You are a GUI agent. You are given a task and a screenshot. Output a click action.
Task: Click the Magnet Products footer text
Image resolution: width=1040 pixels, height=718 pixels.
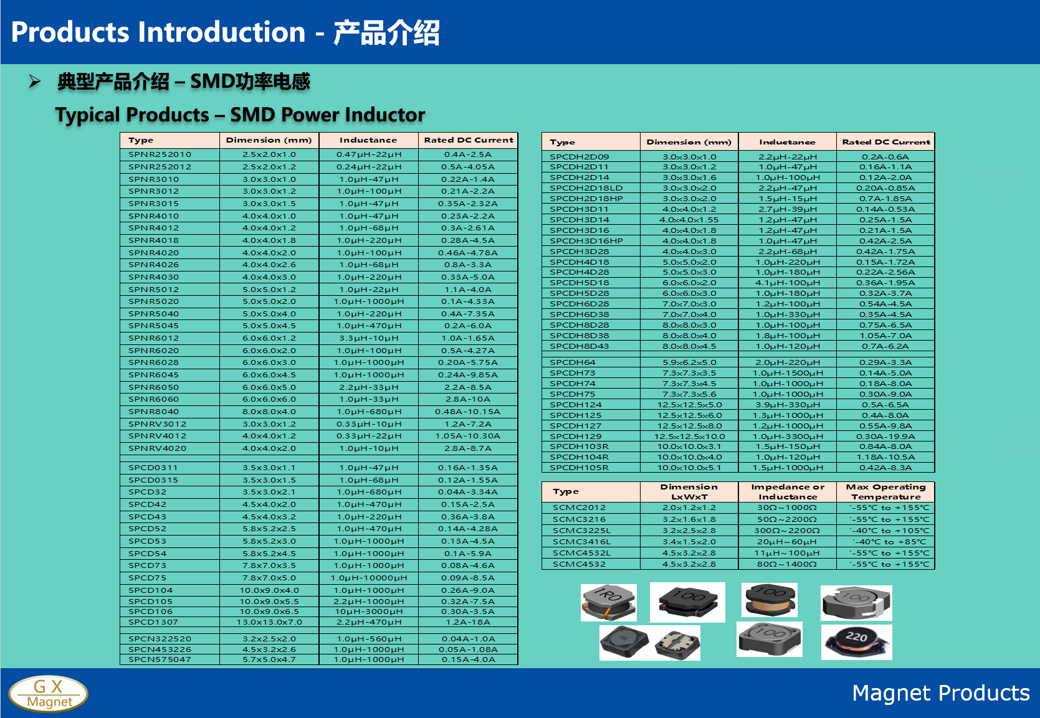(x=940, y=693)
